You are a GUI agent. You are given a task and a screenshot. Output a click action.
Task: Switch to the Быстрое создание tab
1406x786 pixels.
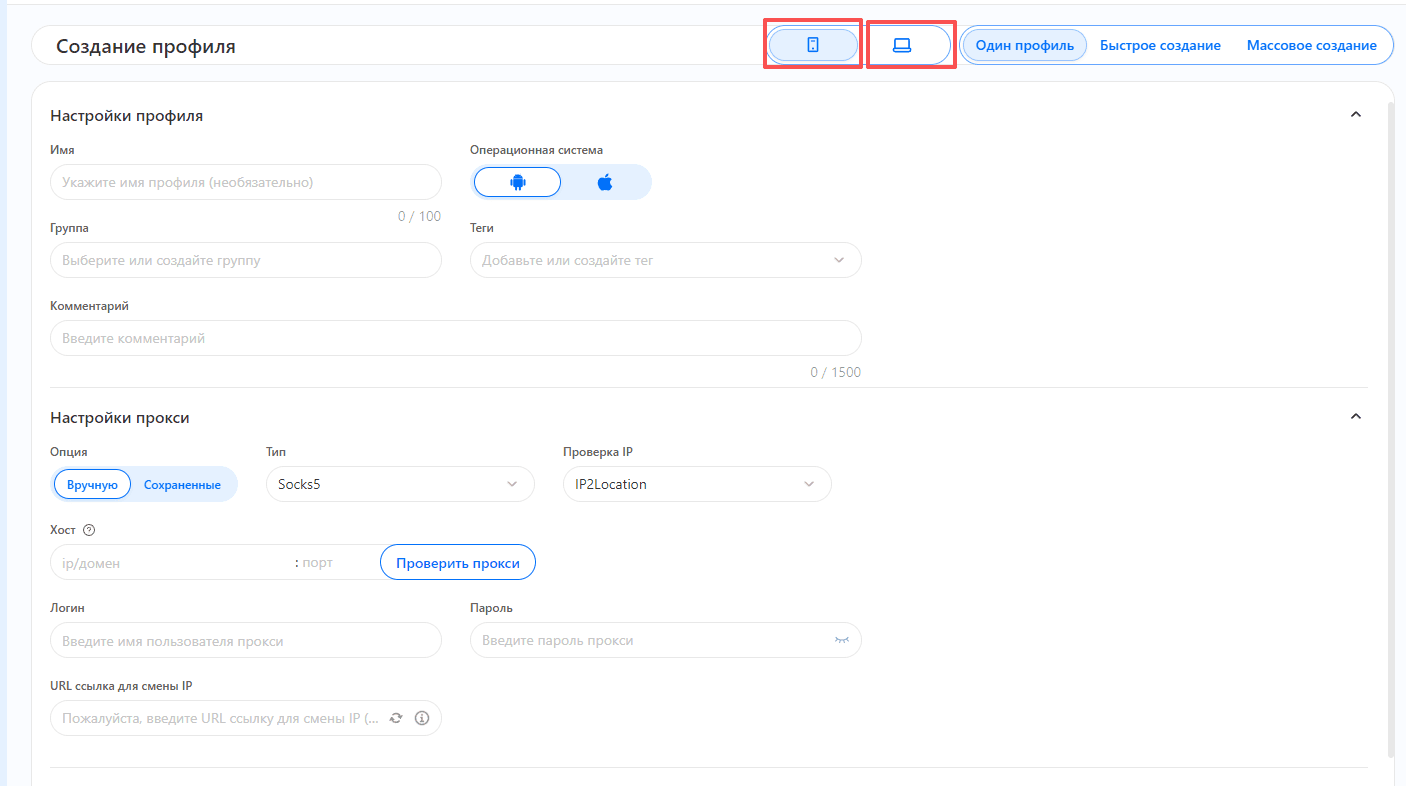point(1160,45)
